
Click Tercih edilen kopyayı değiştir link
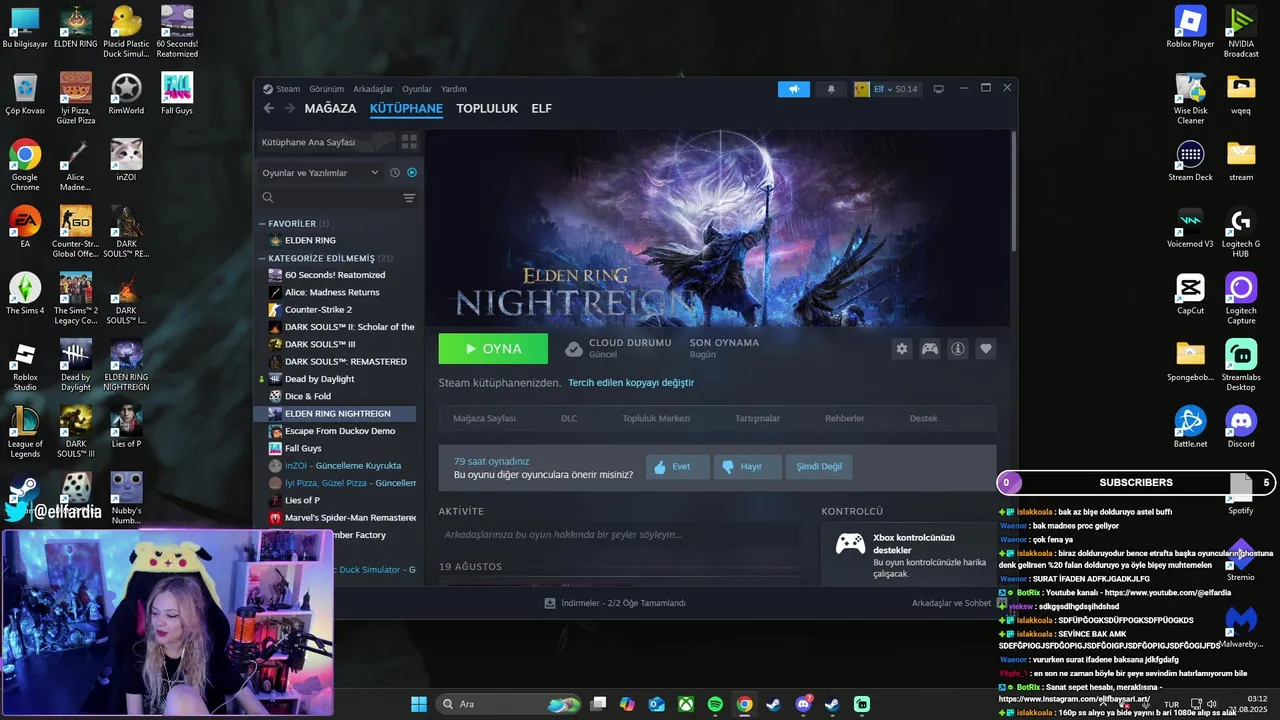coord(631,383)
